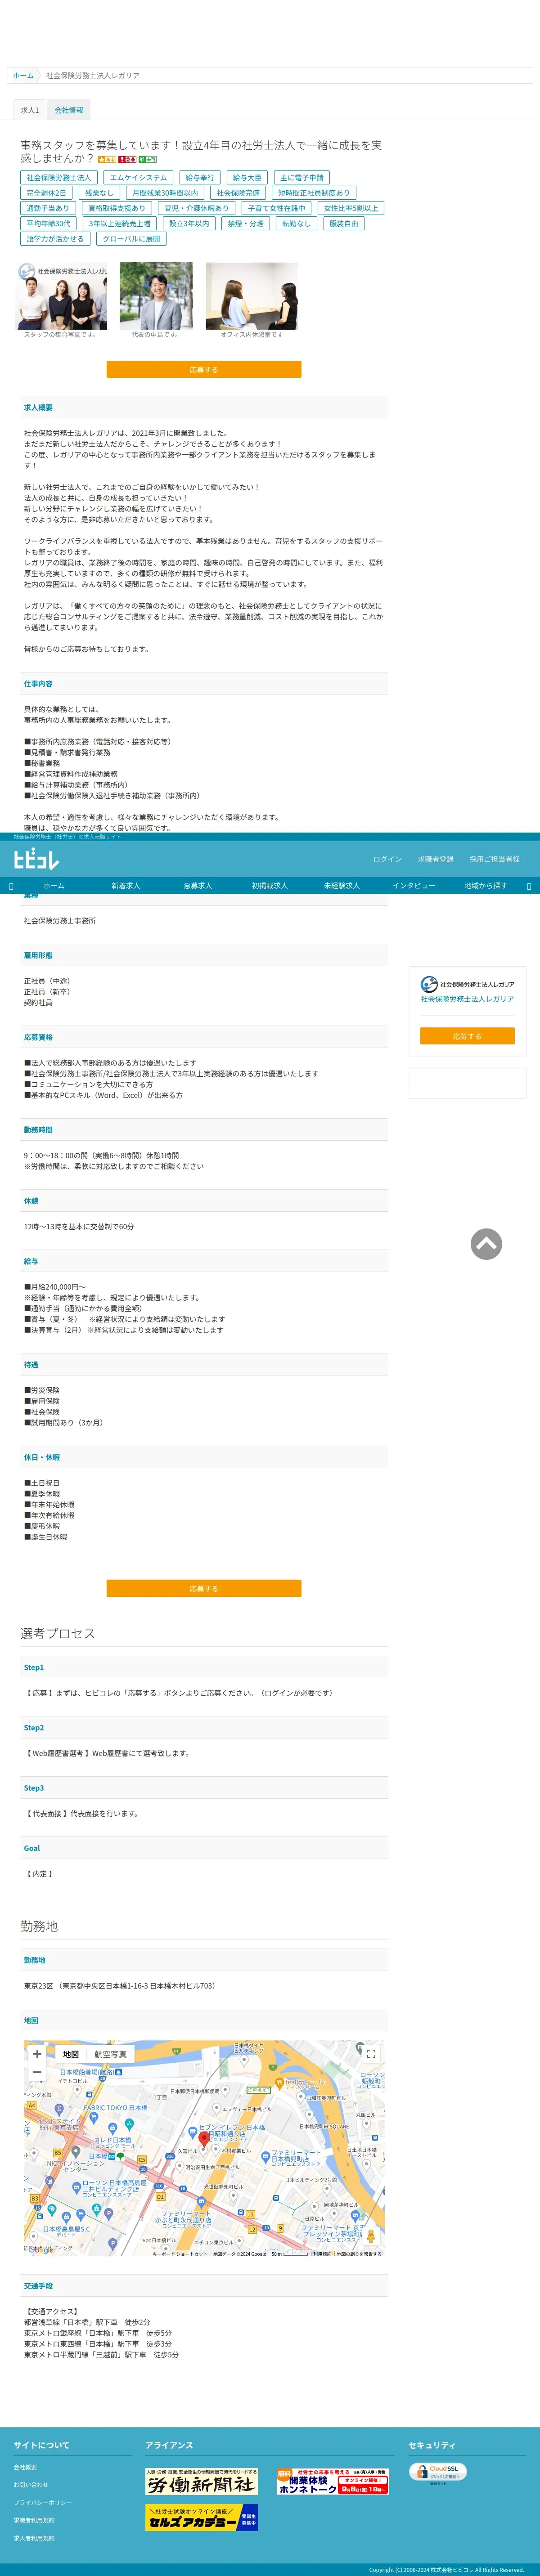This screenshot has width=540, height=2576.
Task: Zoom in on the map
Action: [x=37, y=2054]
